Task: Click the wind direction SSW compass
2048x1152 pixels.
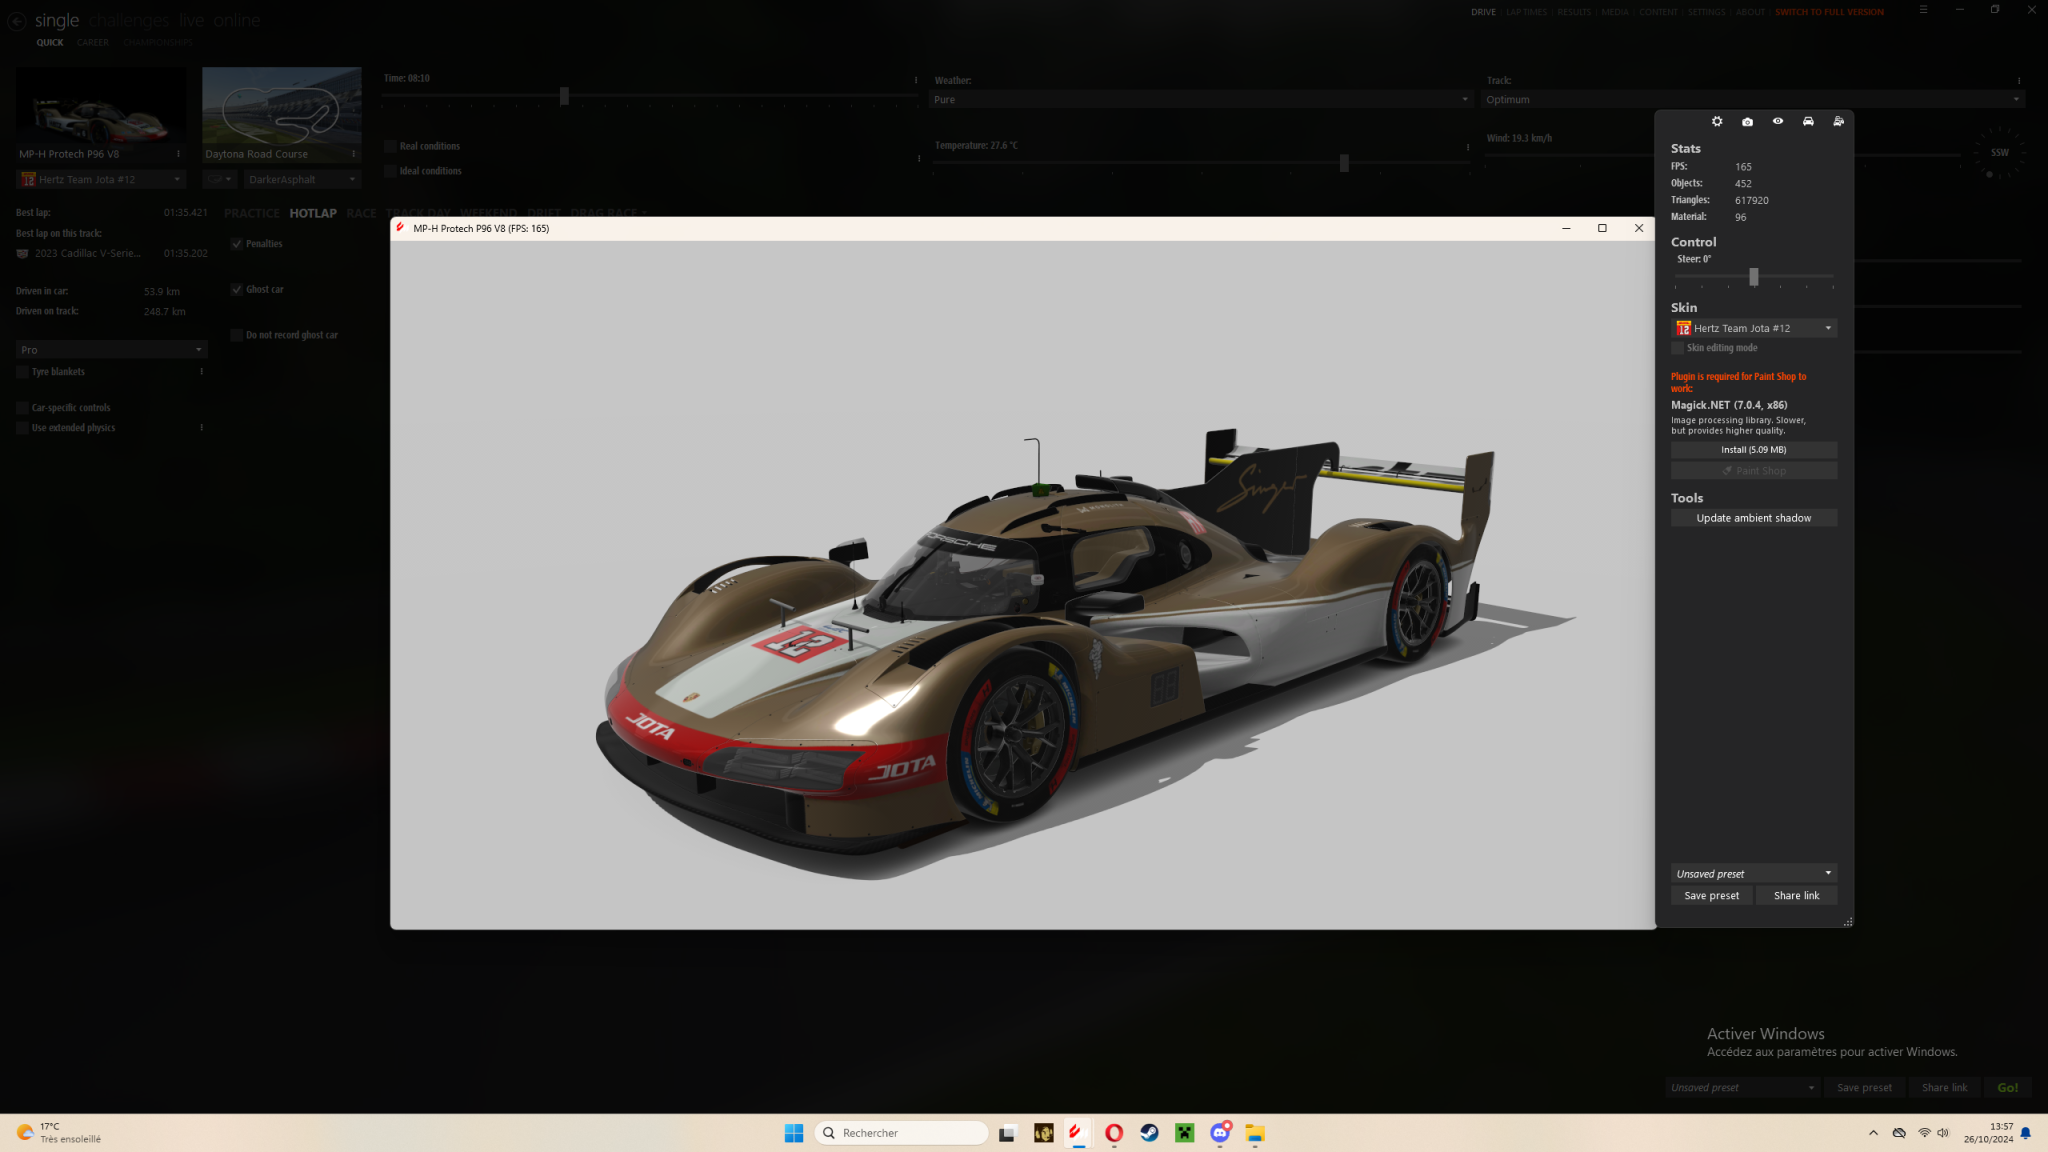Action: [x=2000, y=153]
